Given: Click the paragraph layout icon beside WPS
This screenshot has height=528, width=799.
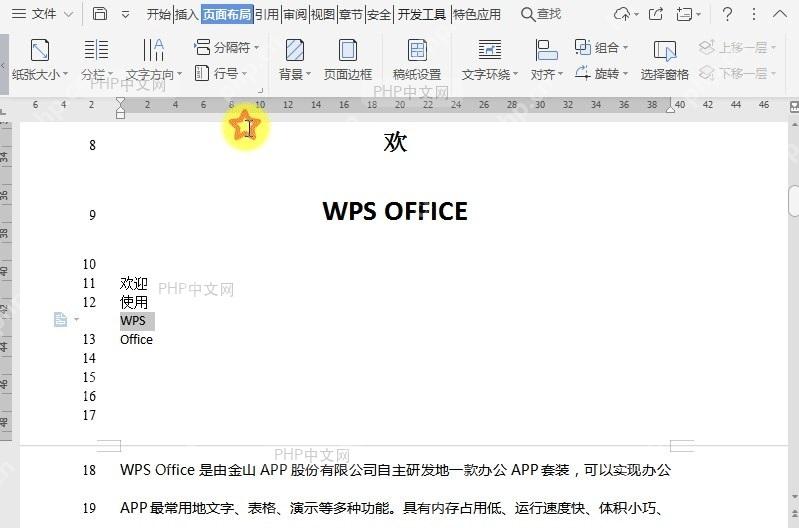Looking at the screenshot, I should 60,320.
